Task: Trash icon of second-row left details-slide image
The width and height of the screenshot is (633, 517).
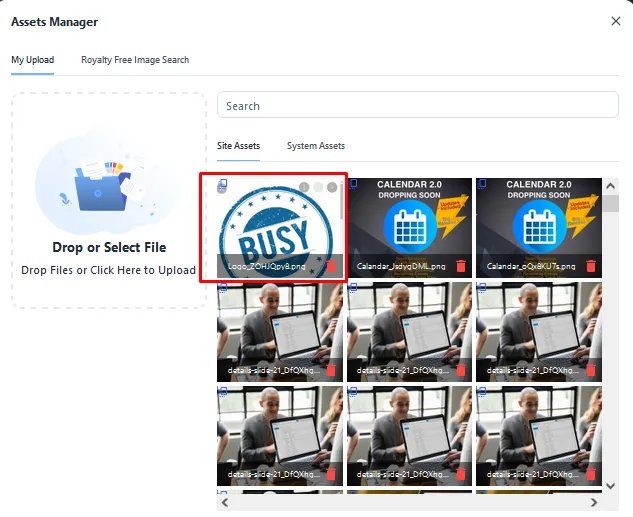Action: 331,370
